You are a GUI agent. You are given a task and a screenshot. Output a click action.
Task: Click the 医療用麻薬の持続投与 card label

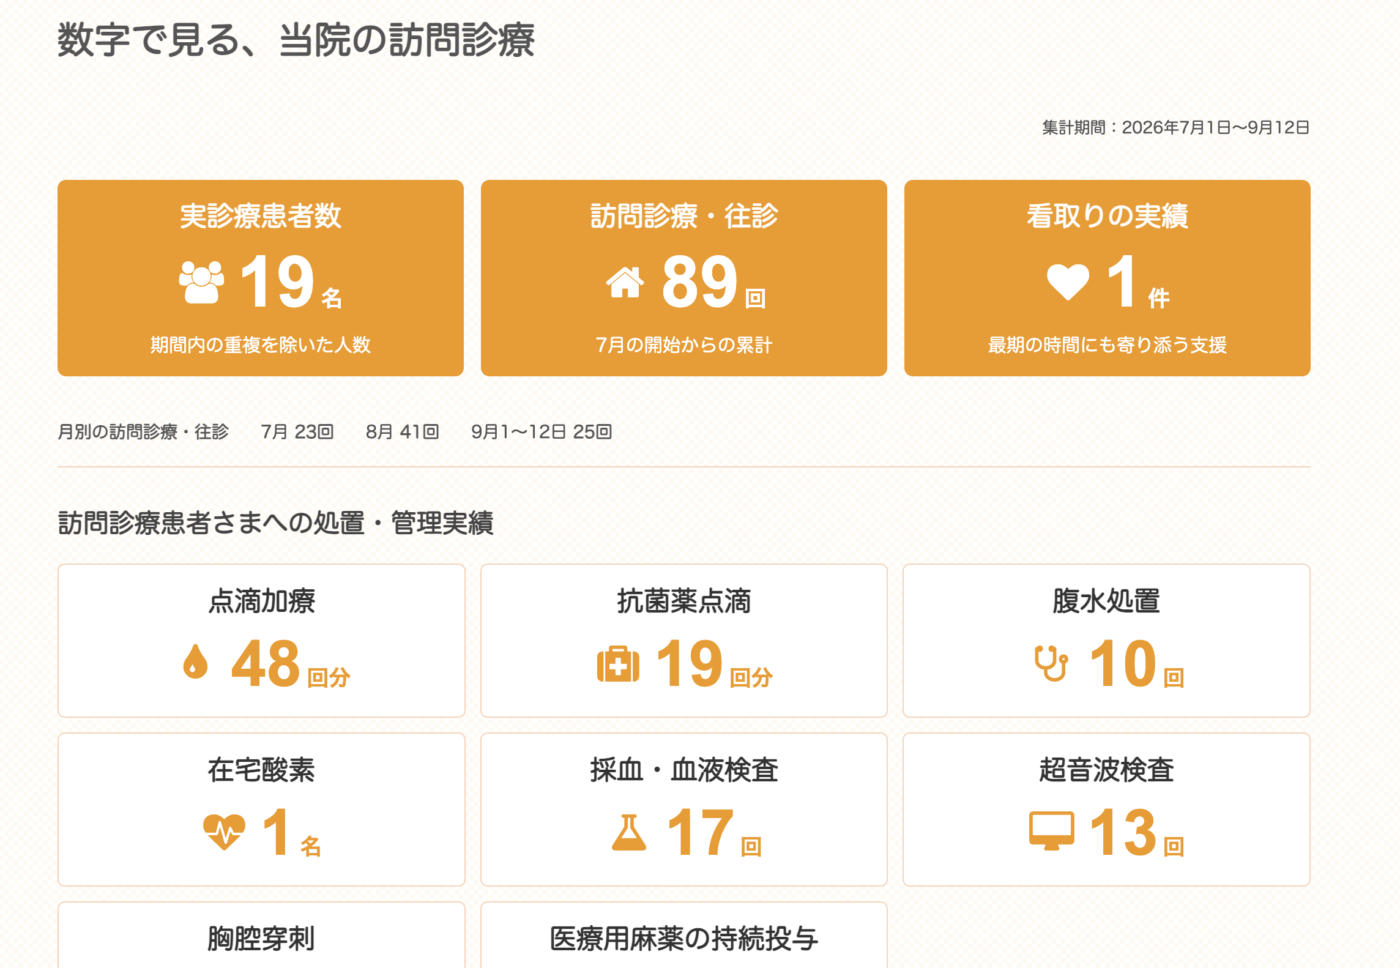(x=684, y=939)
